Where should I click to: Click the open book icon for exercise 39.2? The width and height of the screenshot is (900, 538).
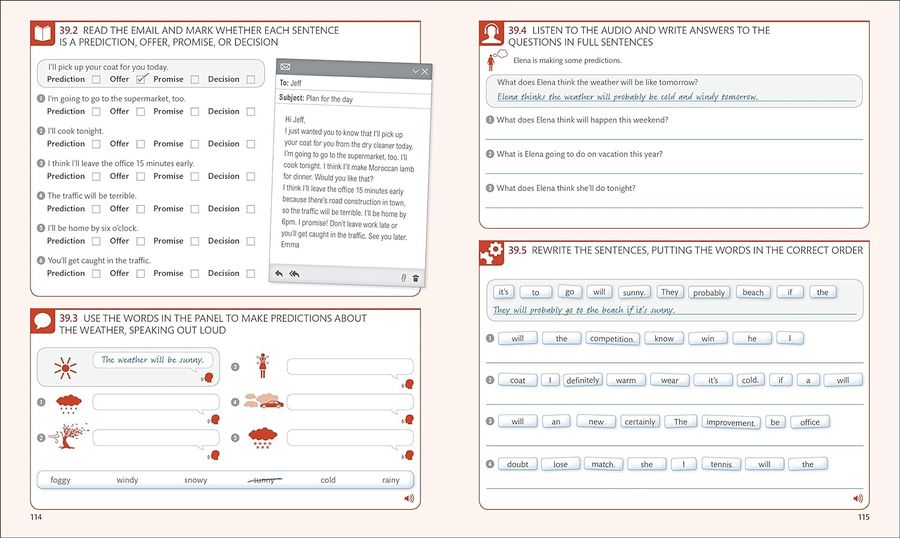pyautogui.click(x=42, y=33)
